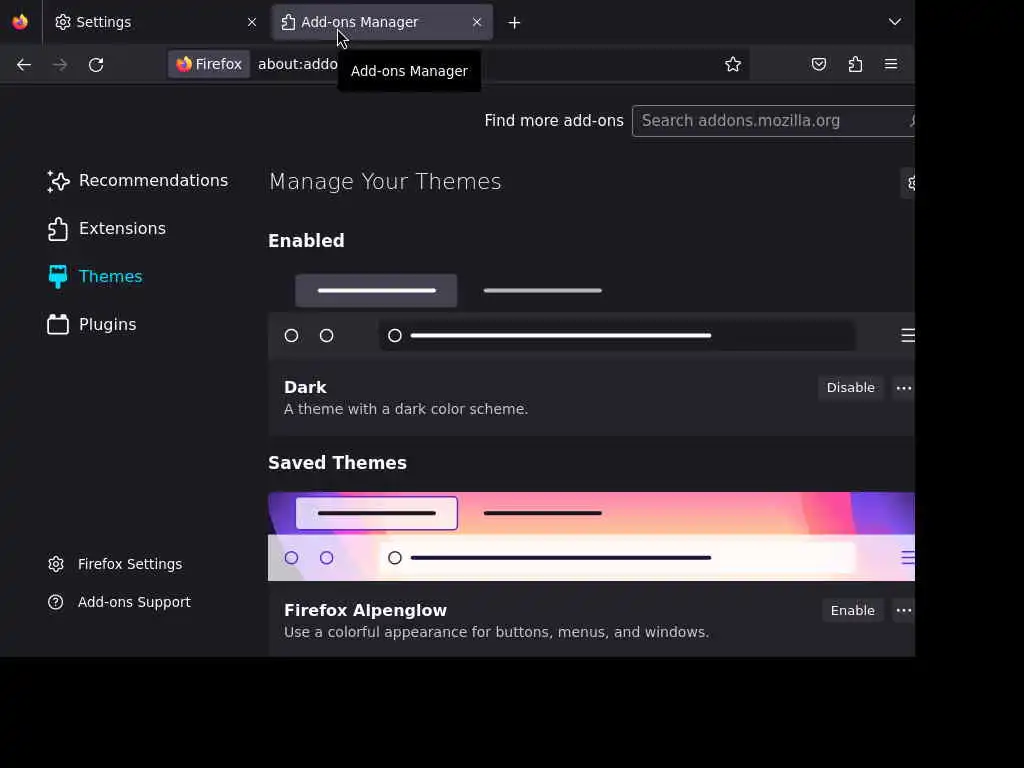This screenshot has width=1024, height=768.
Task: Close the Settings tab
Action: [251, 22]
